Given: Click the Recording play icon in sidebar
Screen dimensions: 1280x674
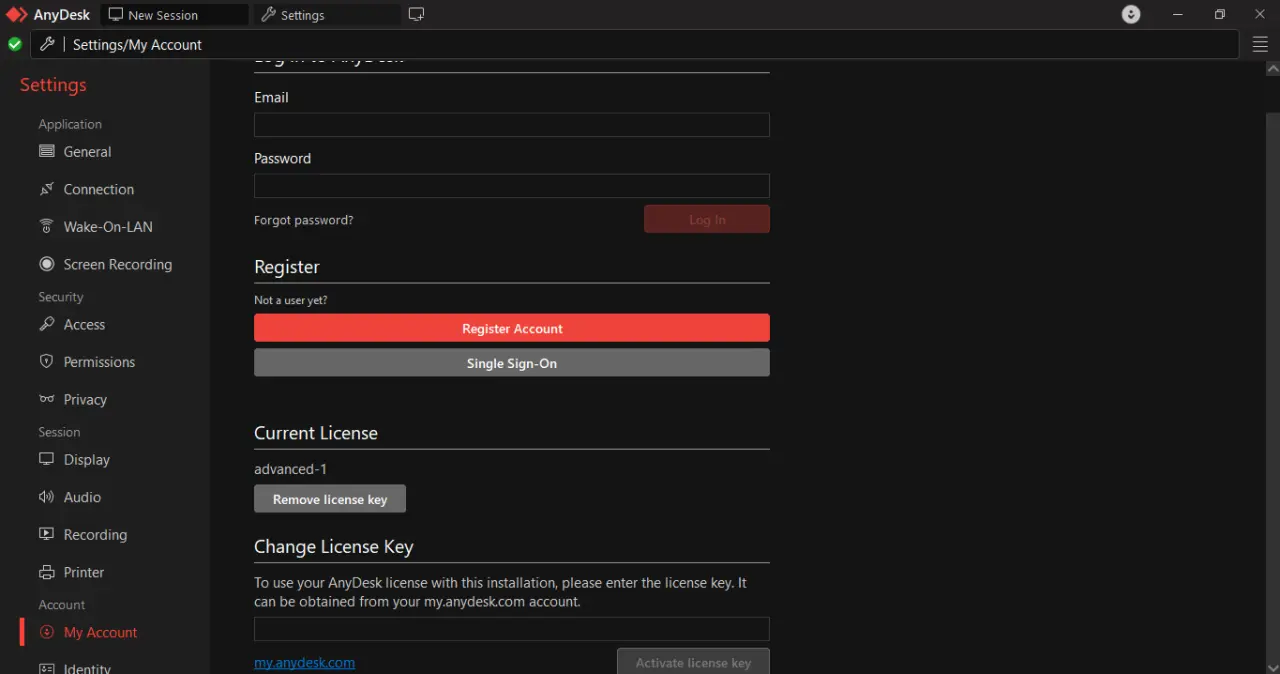Looking at the screenshot, I should 46,534.
